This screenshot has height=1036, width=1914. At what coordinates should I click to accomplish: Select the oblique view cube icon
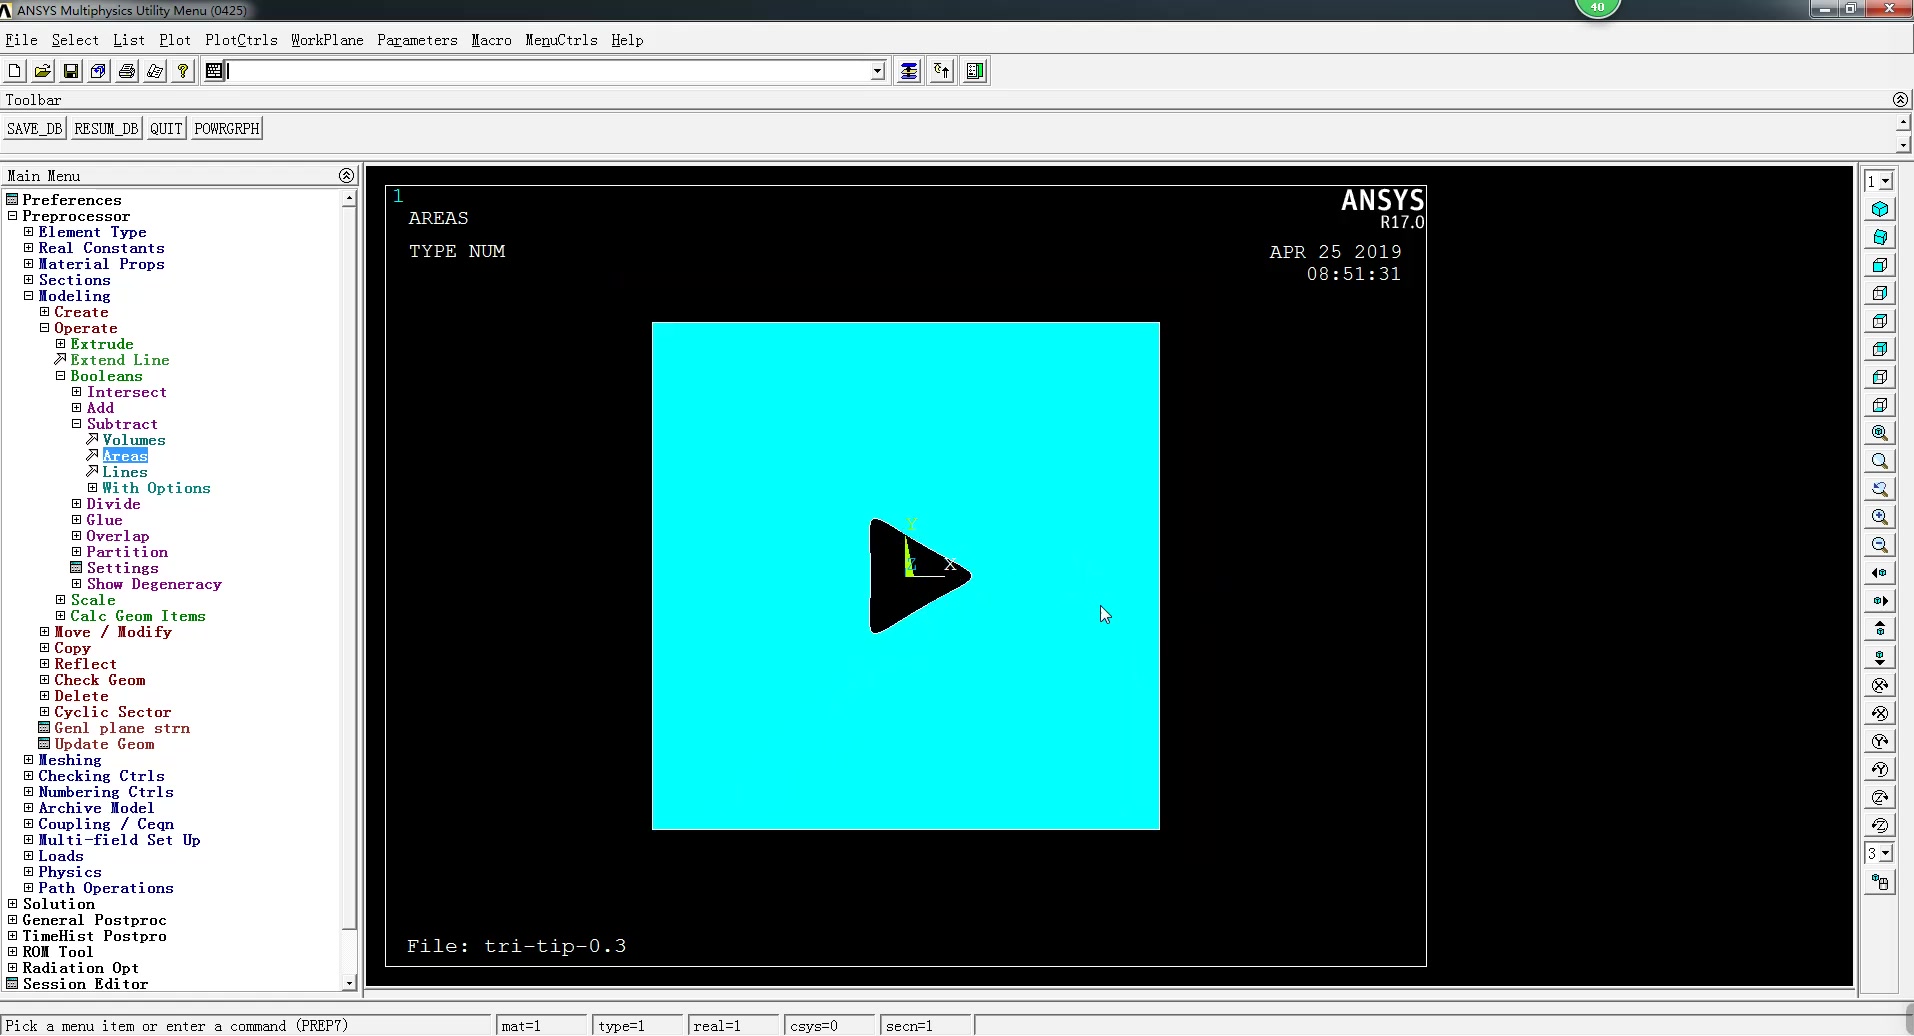tap(1880, 238)
